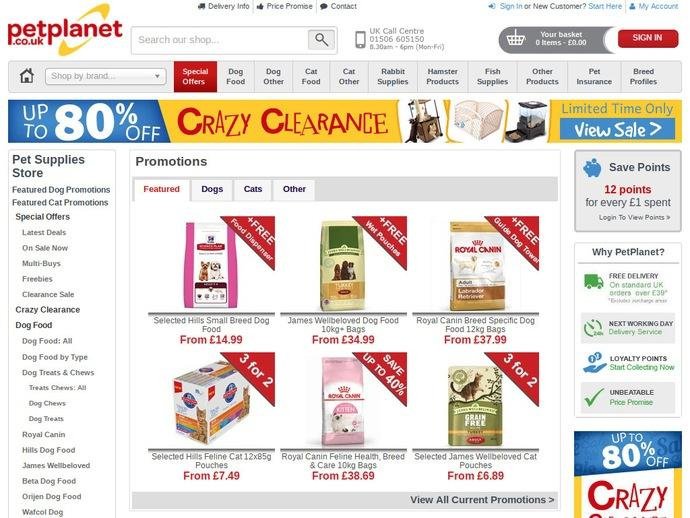Click the red SIGN IN button
Image resolution: width=690 pixels, height=518 pixels.
pos(648,38)
